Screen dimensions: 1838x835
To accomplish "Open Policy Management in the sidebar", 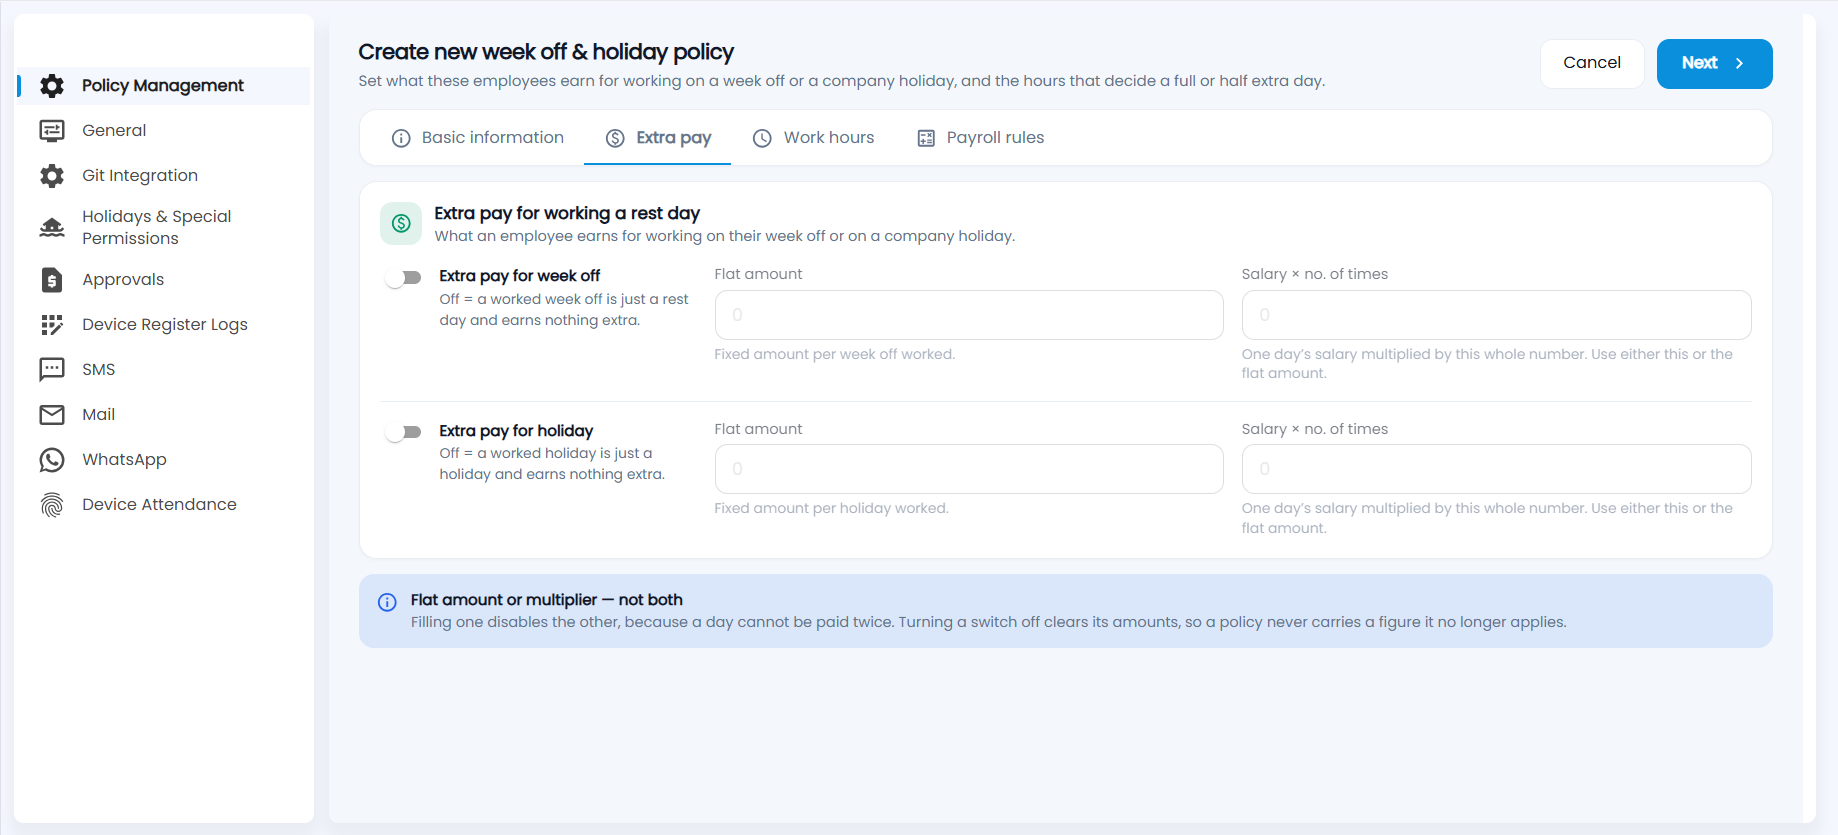I will pyautogui.click(x=164, y=86).
